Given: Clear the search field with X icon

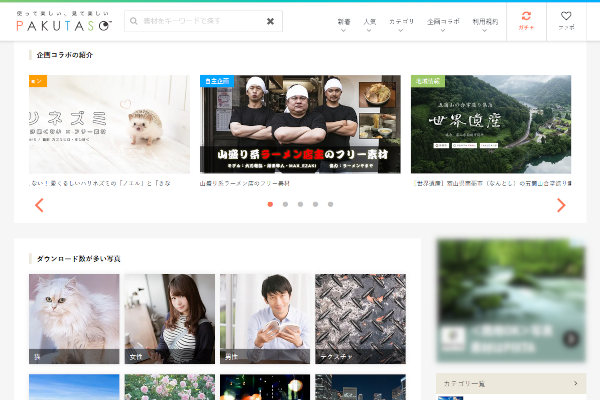Looking at the screenshot, I should point(270,21).
